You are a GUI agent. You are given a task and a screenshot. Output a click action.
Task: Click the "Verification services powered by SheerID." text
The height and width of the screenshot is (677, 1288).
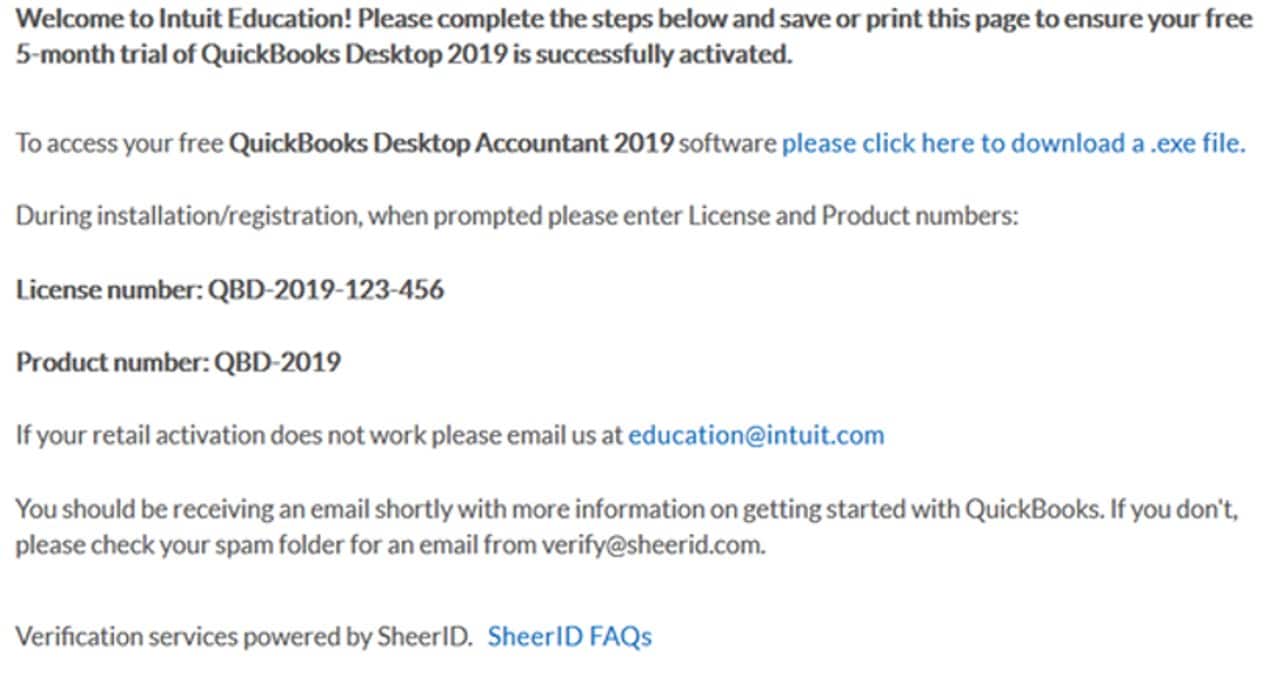(x=244, y=637)
